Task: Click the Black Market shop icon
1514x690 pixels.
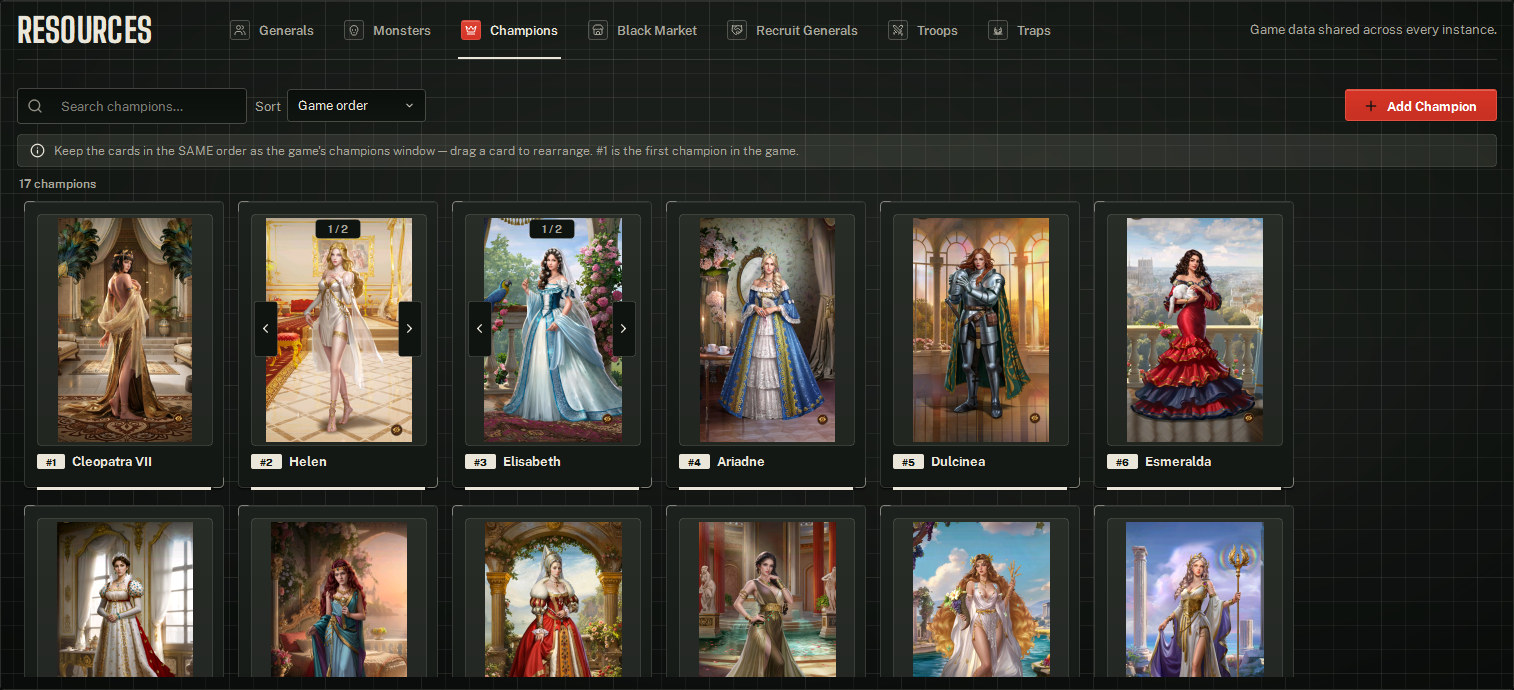Action: (x=598, y=30)
